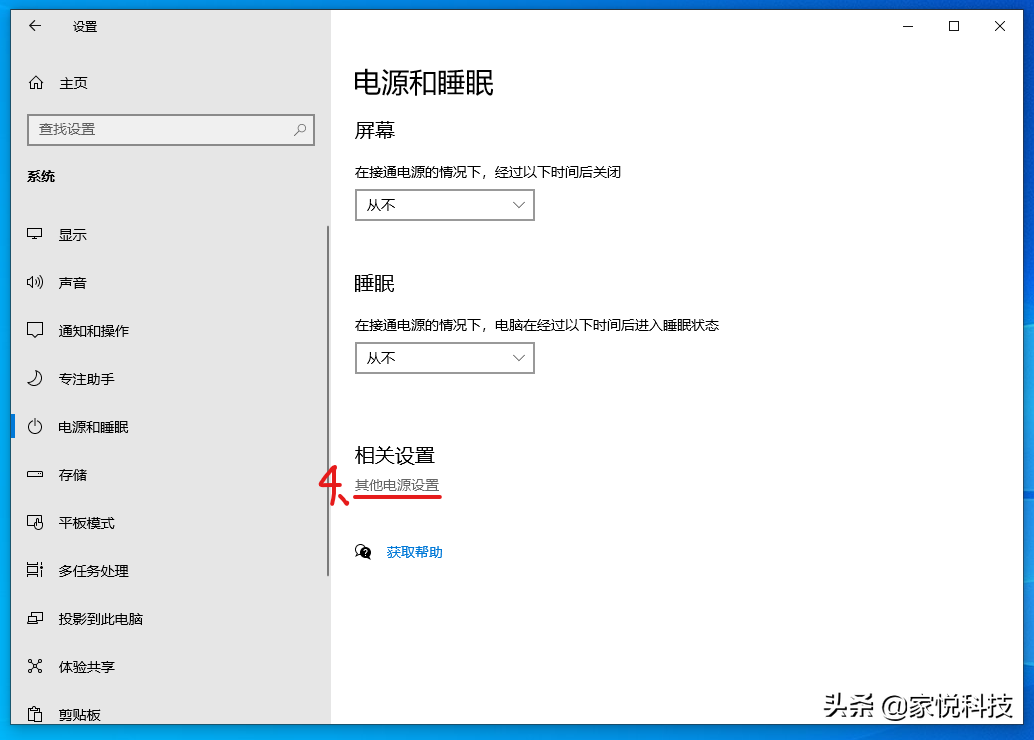The height and width of the screenshot is (740, 1034).
Task: Go to Multitasking (多任务处理) settings
Action: pos(93,571)
